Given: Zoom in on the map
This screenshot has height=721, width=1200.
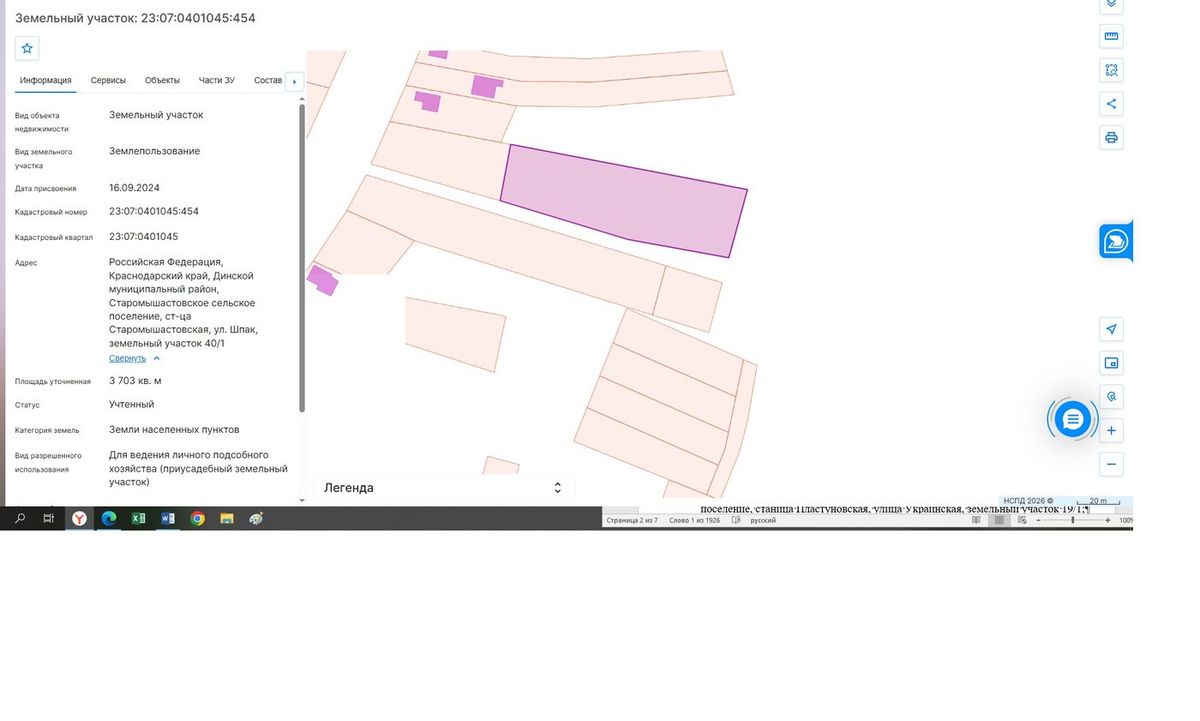Looking at the screenshot, I should 1111,430.
